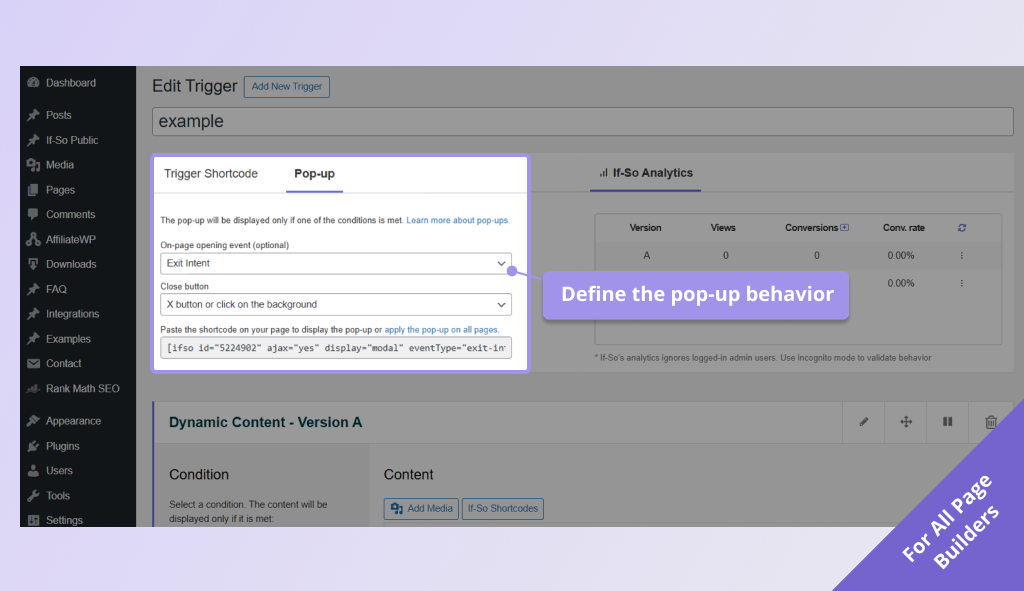Select the Rank Math SEO sidebar icon

[73, 388]
